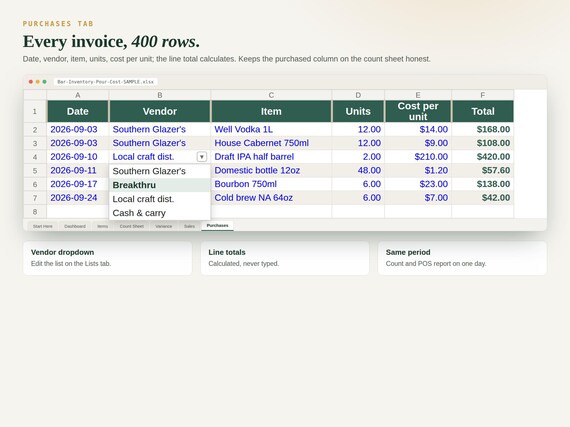
Task: Click the Total header cell
Action: [483, 111]
